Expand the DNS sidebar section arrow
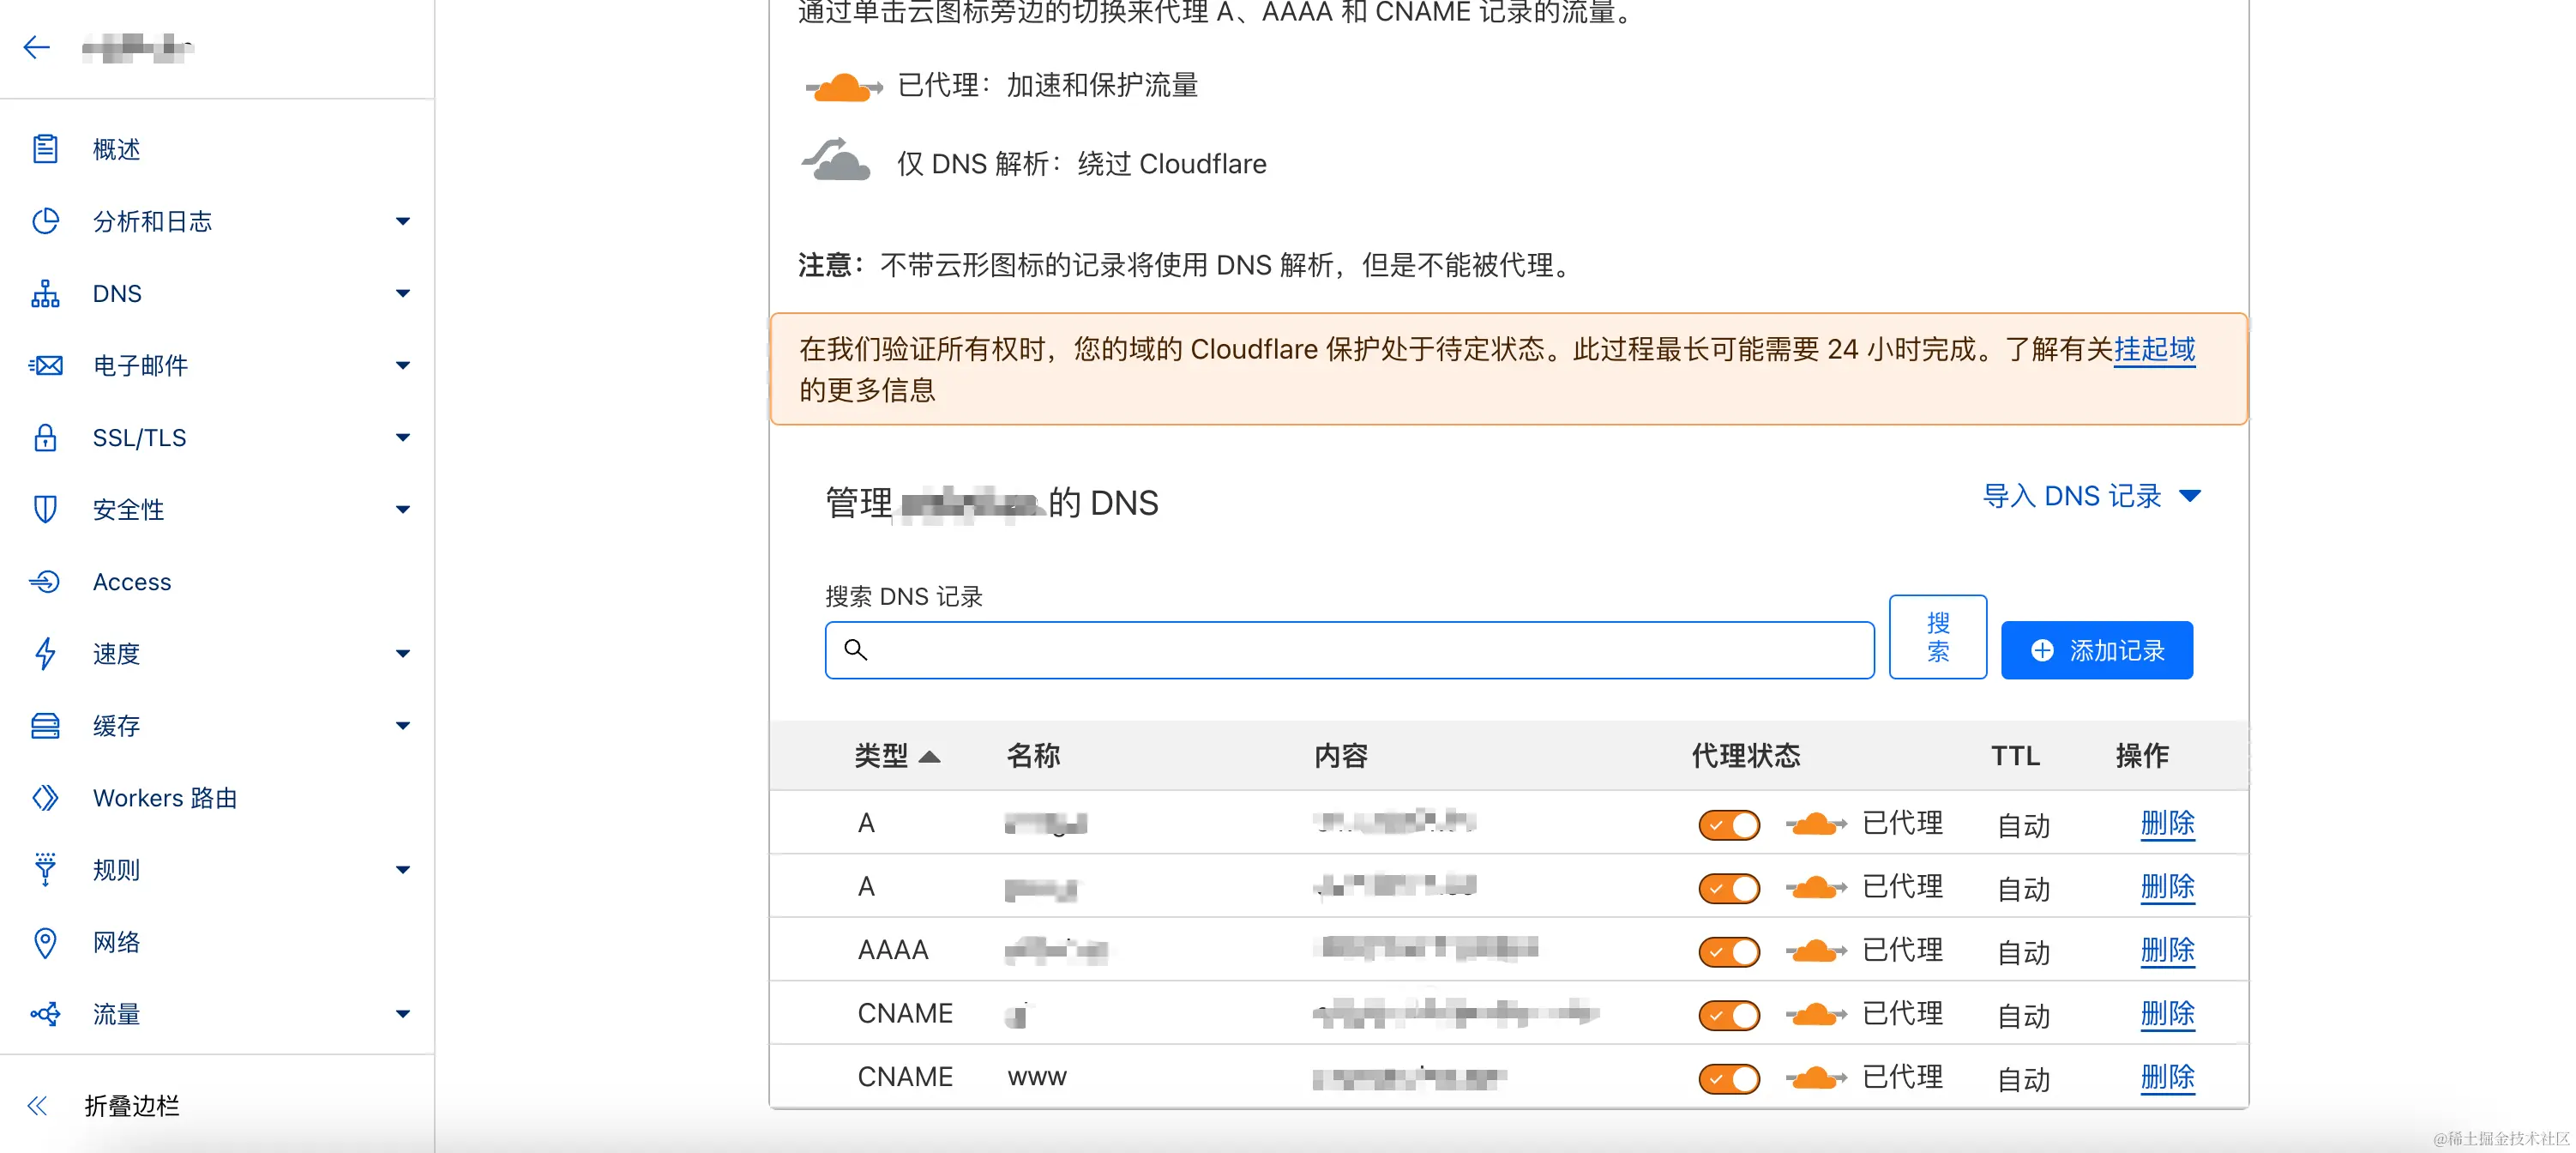2576x1153 pixels. pos(402,293)
